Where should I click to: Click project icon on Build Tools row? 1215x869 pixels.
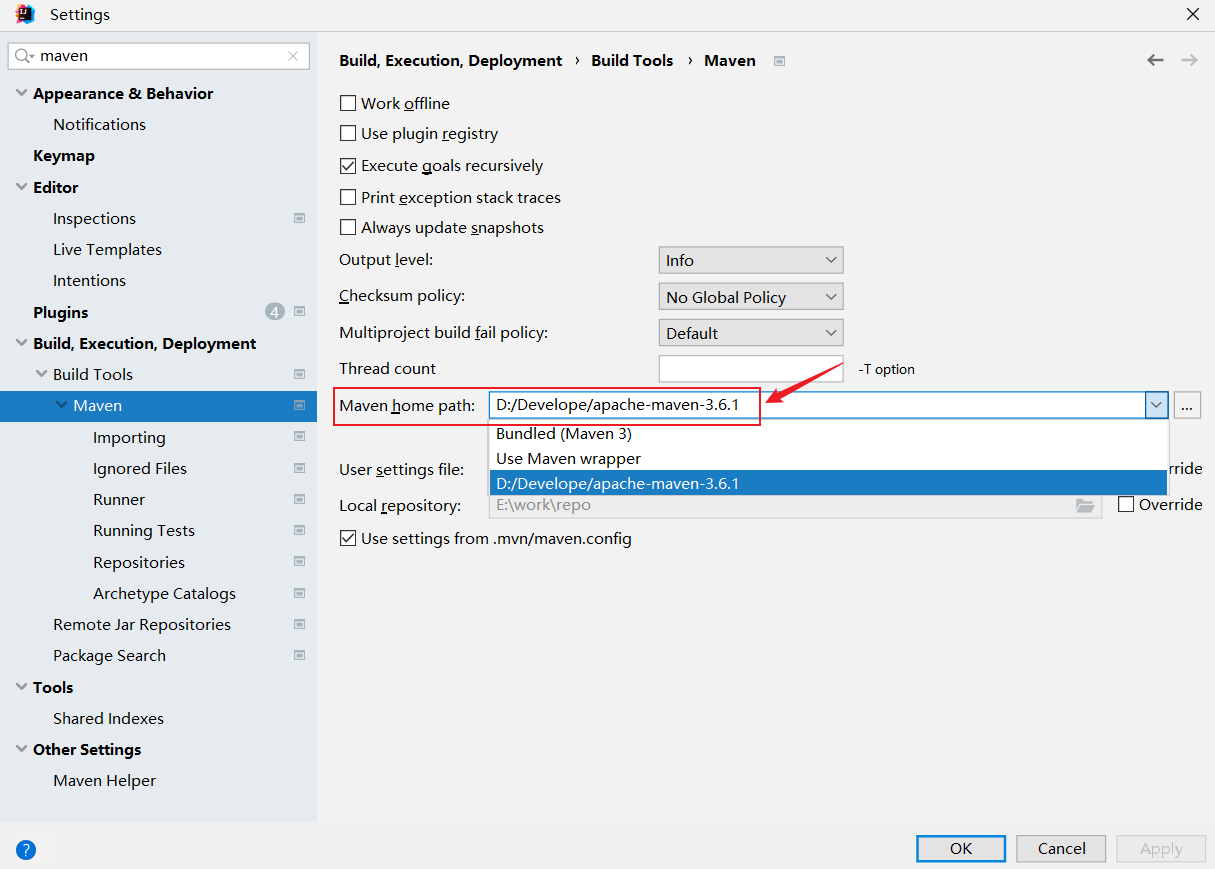point(299,374)
